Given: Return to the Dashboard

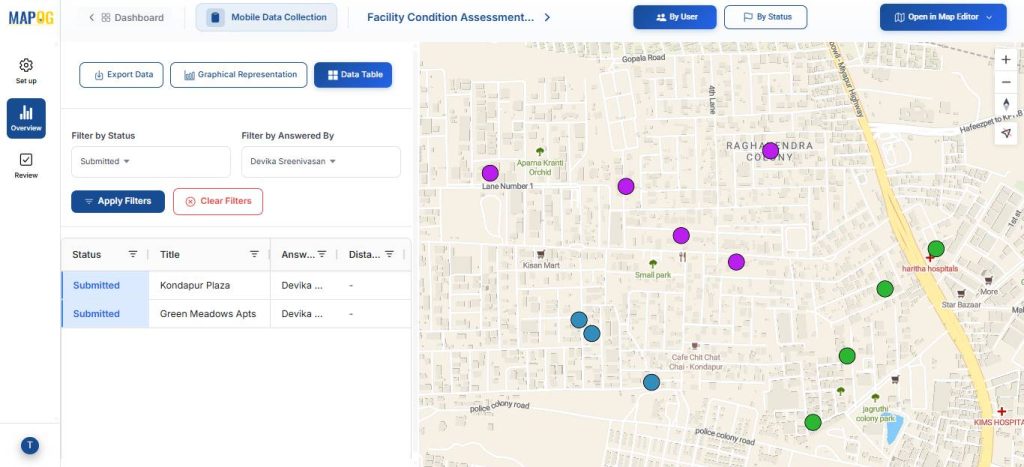Looking at the screenshot, I should coord(125,17).
